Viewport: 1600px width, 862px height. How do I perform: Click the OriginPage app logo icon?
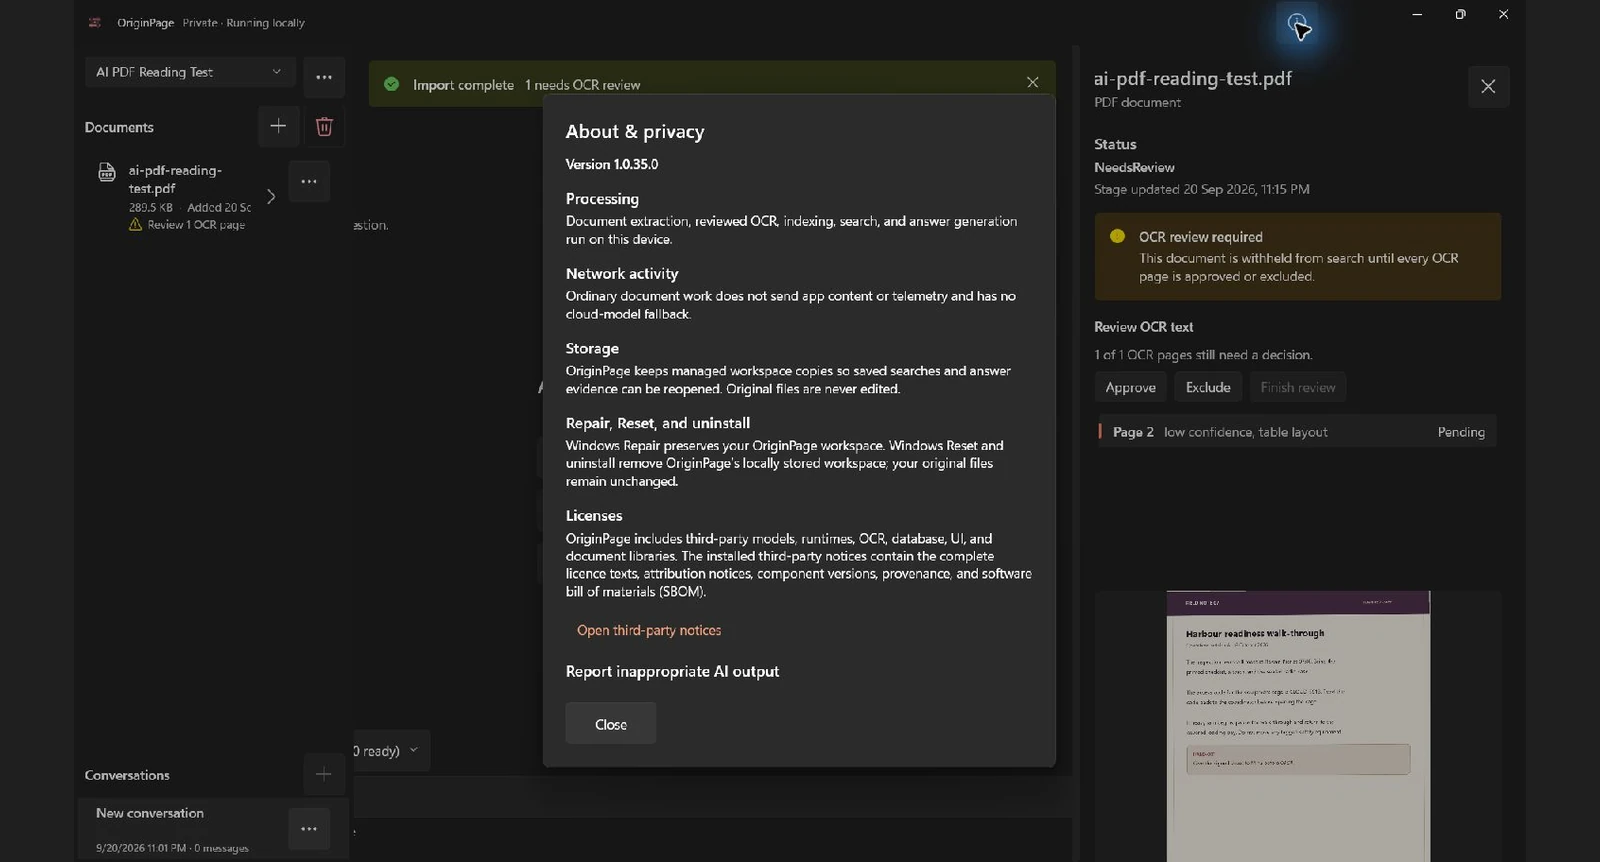95,22
